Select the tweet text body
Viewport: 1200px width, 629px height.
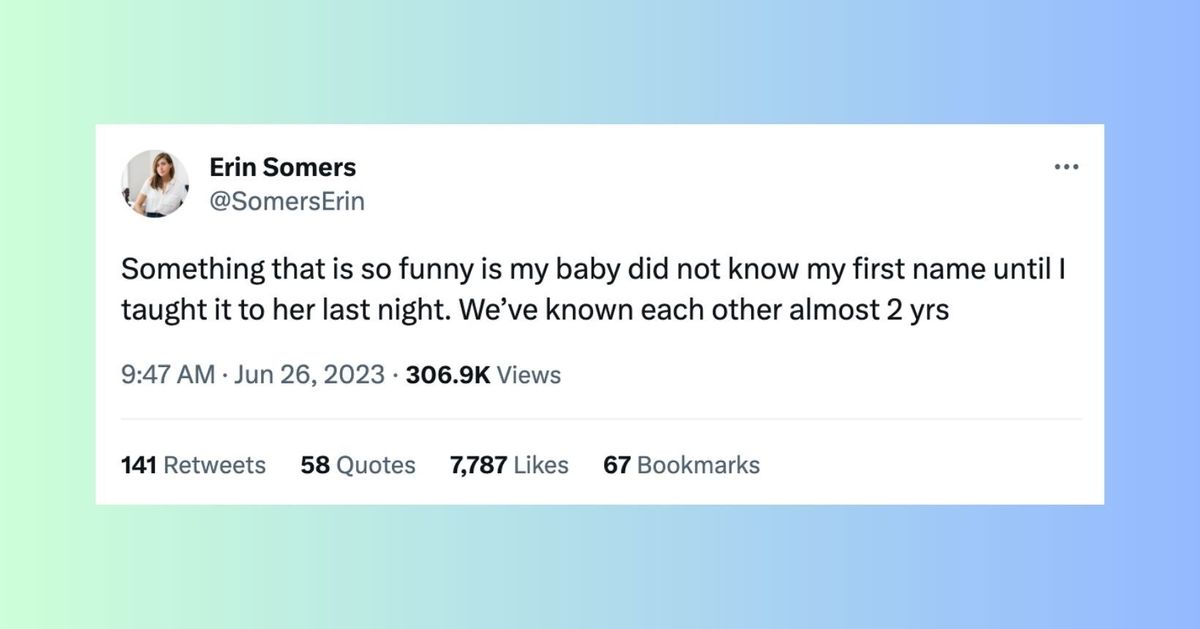(594, 288)
